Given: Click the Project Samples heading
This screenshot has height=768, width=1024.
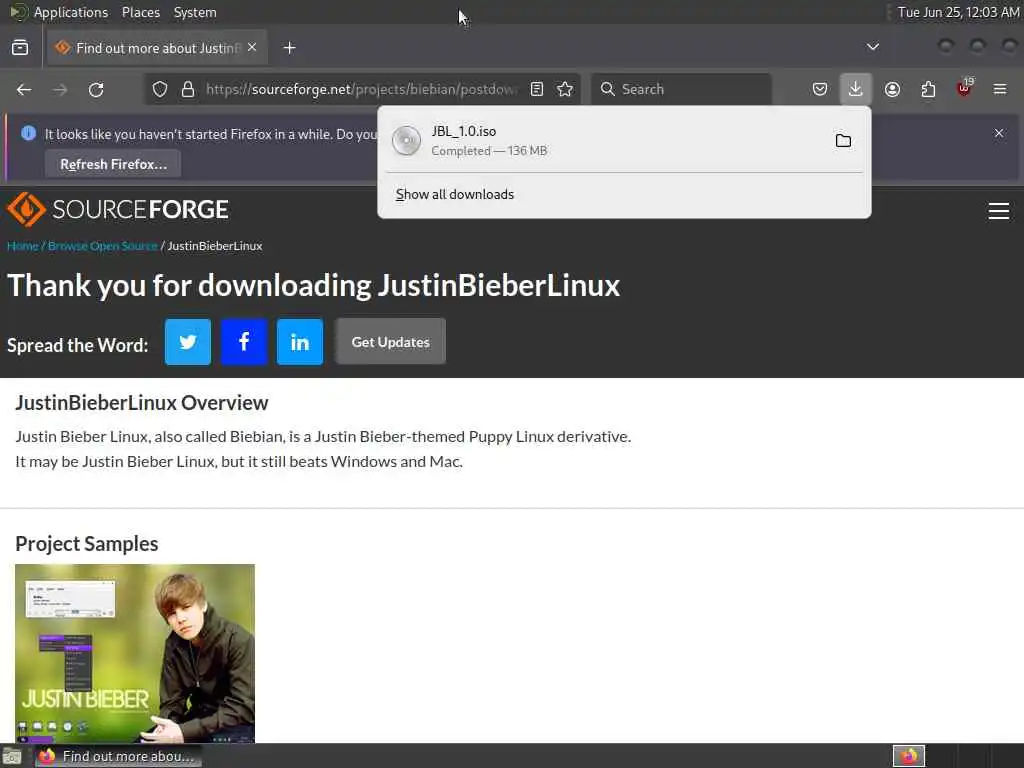Looking at the screenshot, I should 87,544.
